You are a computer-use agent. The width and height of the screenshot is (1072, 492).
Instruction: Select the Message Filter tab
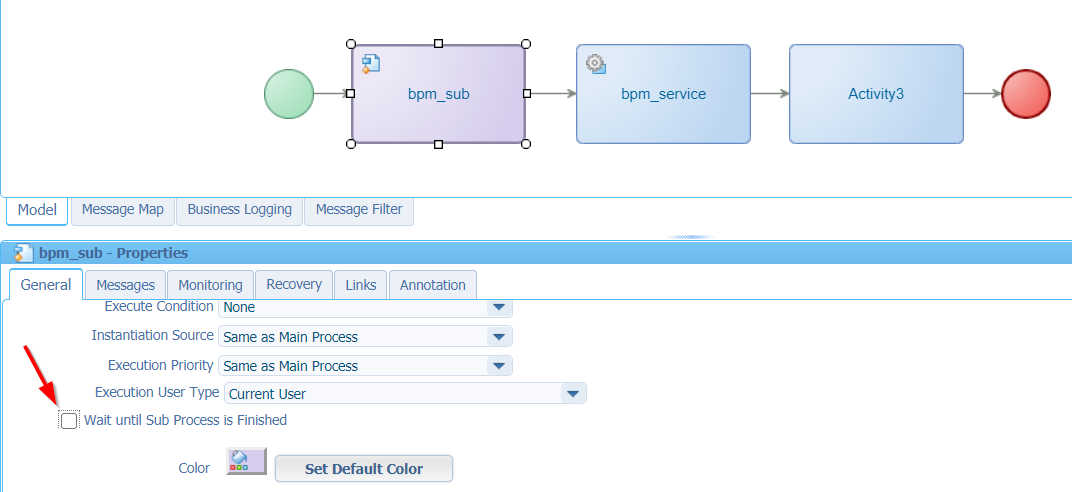359,210
